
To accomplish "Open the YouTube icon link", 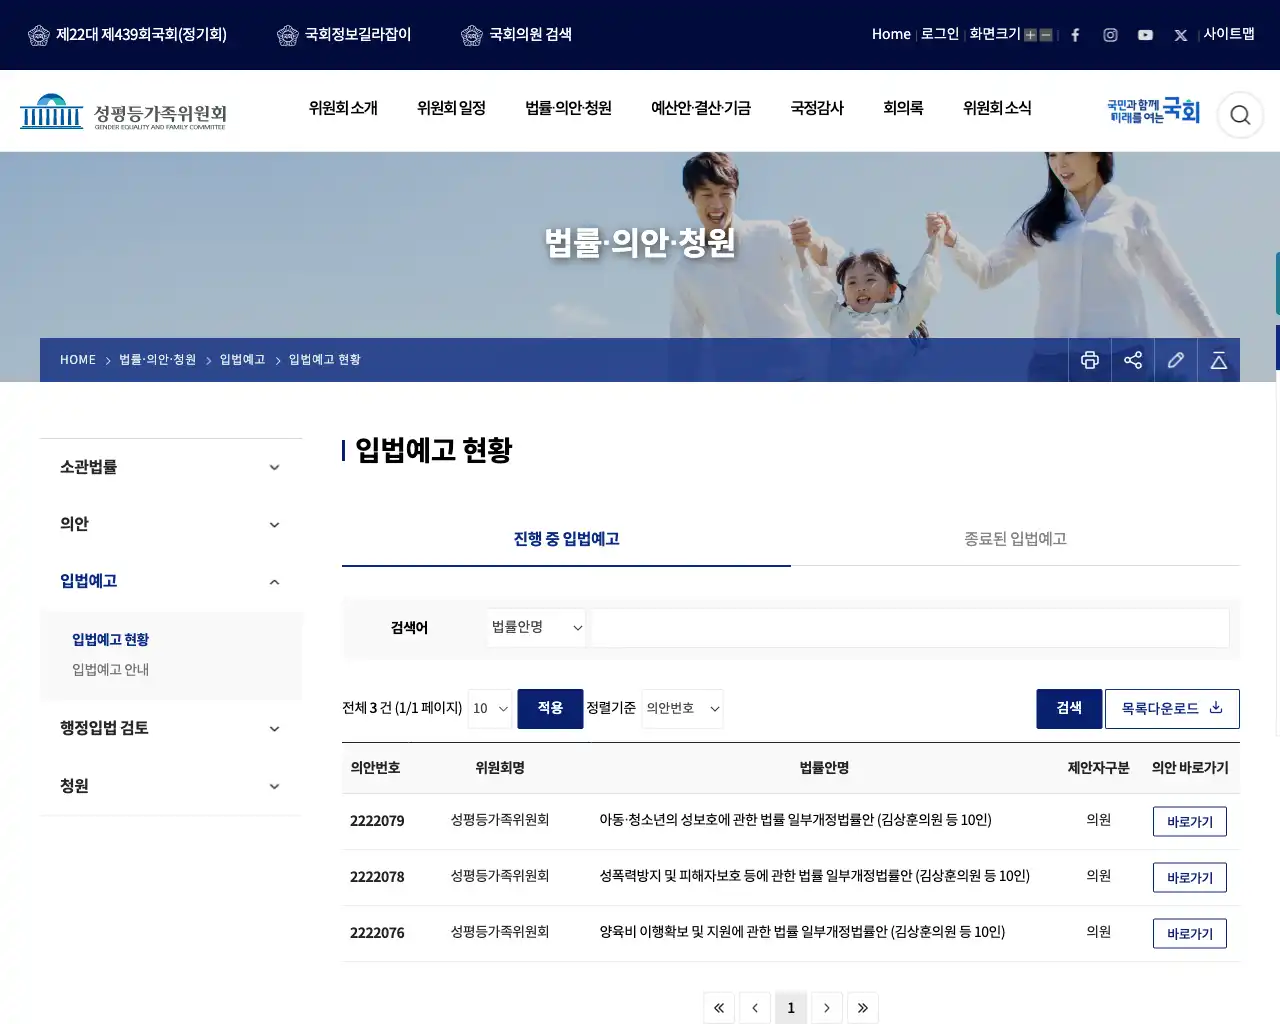I will pos(1145,35).
